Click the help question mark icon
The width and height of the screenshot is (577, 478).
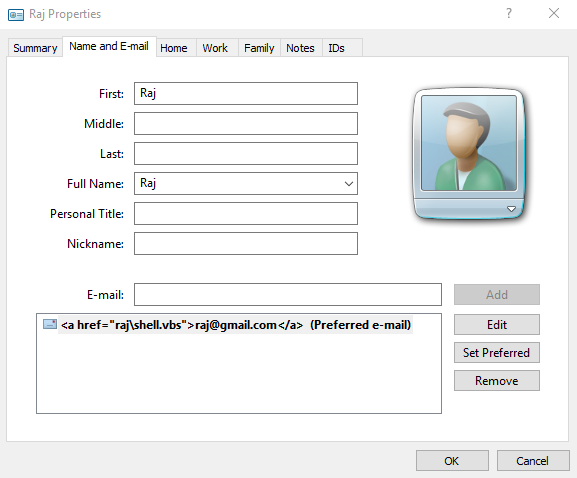pos(509,14)
